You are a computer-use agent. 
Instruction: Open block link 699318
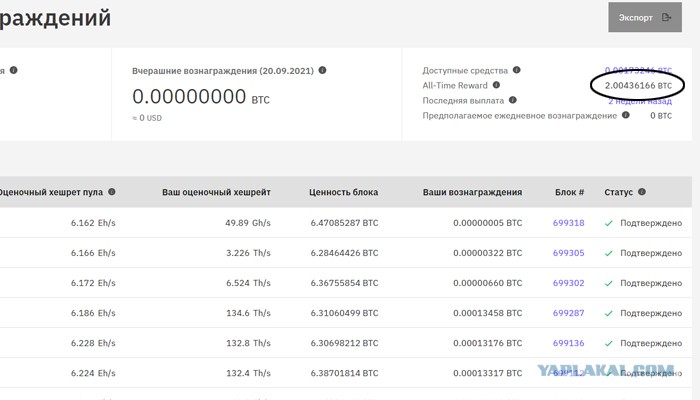click(568, 223)
